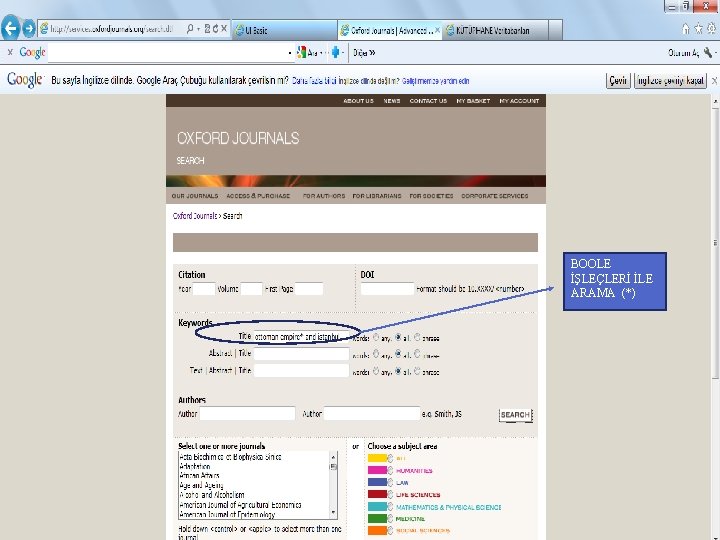Screen dimensions: 720x540
Task: Close the Oxford Journals Advanced tab
Action: tap(437, 30)
